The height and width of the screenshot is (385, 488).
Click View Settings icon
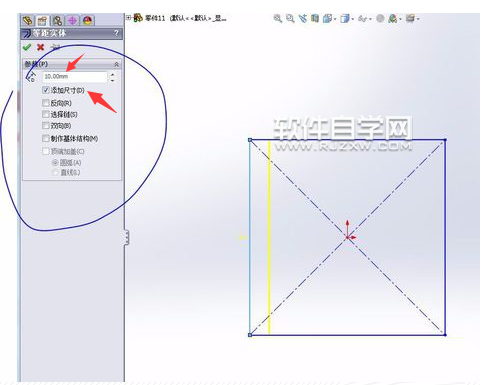[x=410, y=18]
